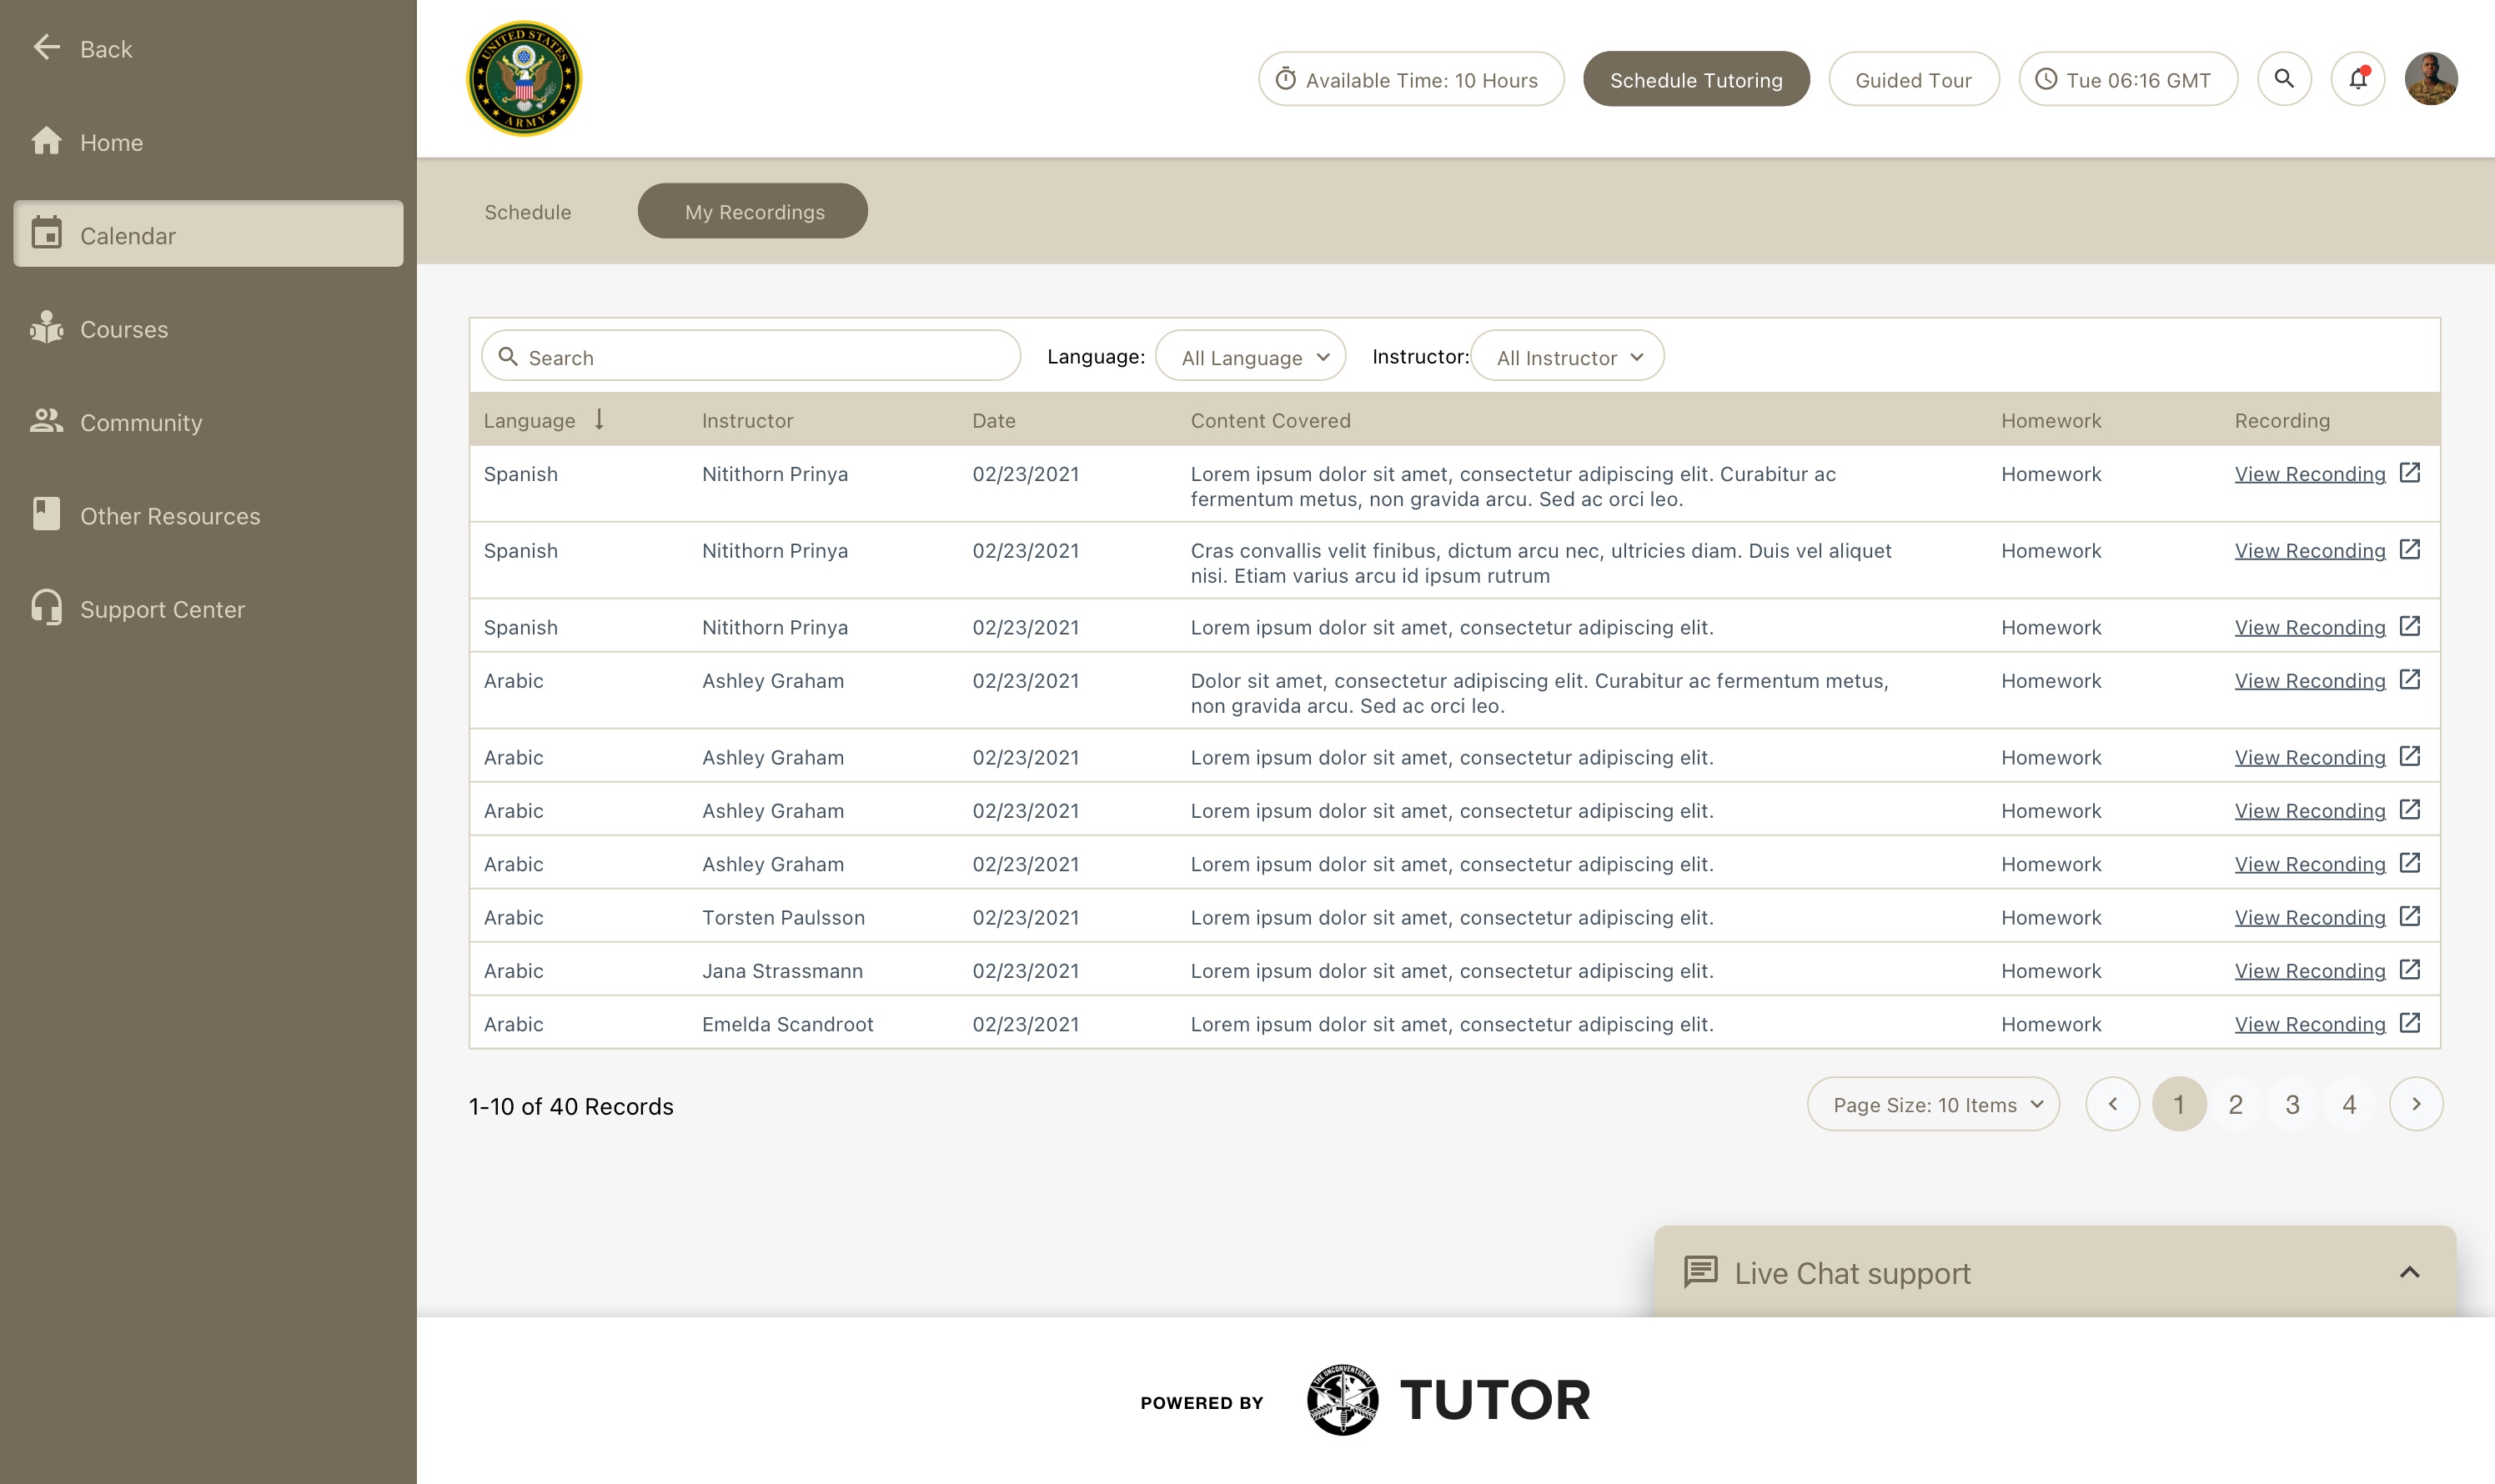
Task: Open external icon for first Spanish recording row
Action: click(x=2410, y=472)
